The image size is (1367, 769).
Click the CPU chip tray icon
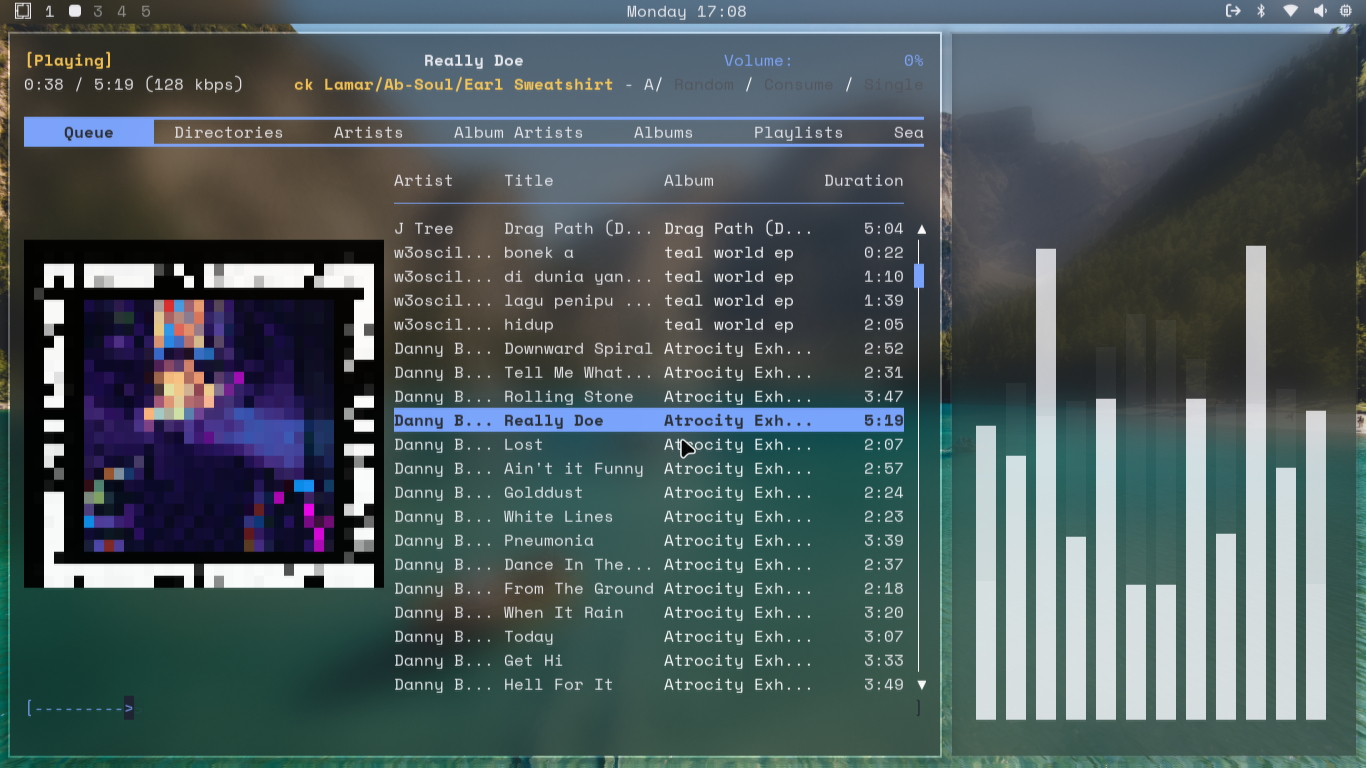pos(1346,11)
